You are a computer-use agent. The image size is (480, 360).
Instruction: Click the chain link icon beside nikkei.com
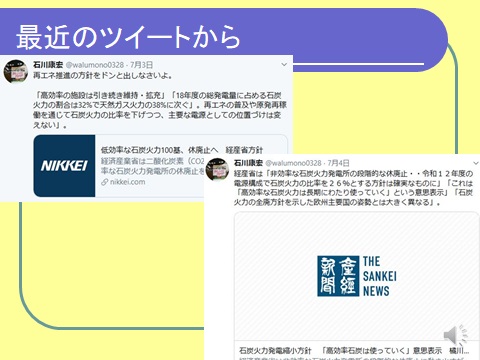tap(105, 182)
